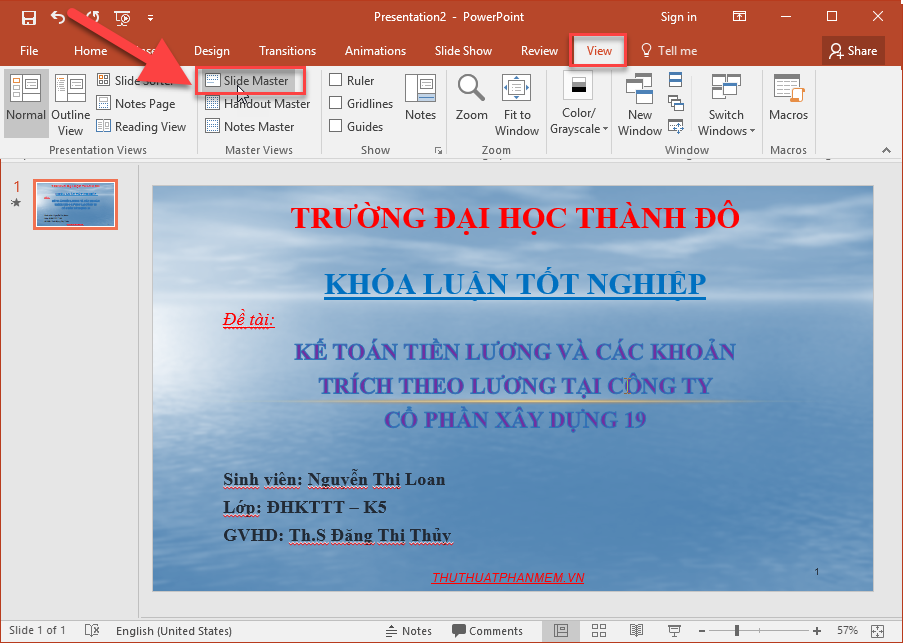Zoom out with the minus button

pyautogui.click(x=701, y=631)
